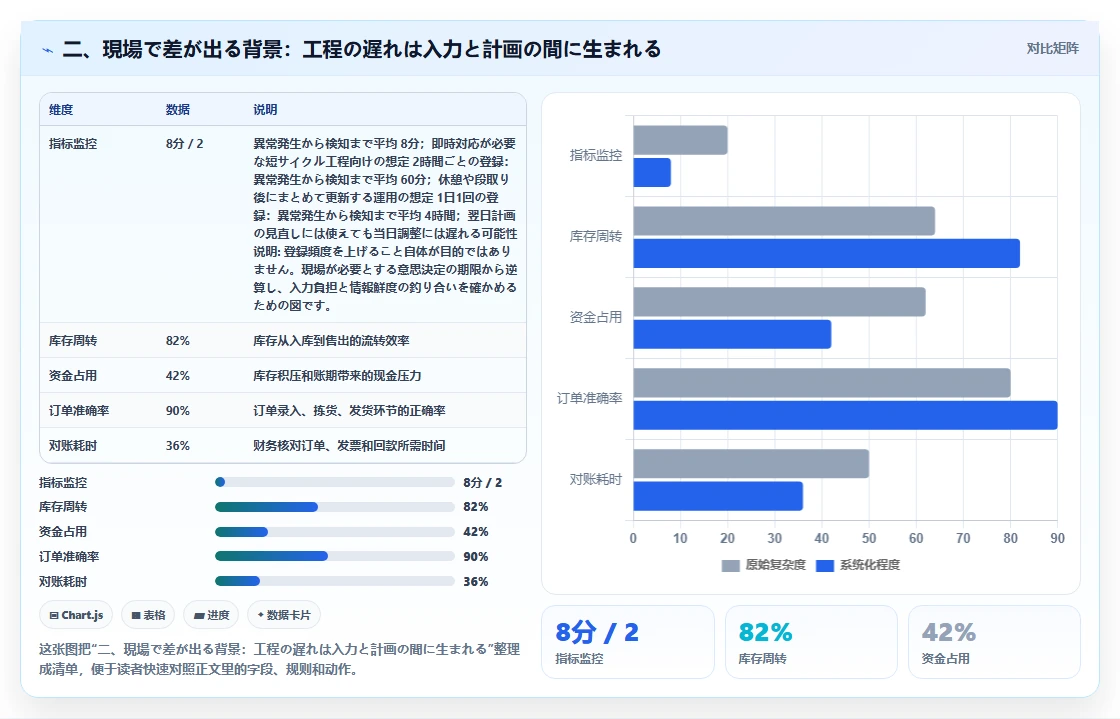Click the 90% progress value label
The image size is (1120, 719).
476,556
